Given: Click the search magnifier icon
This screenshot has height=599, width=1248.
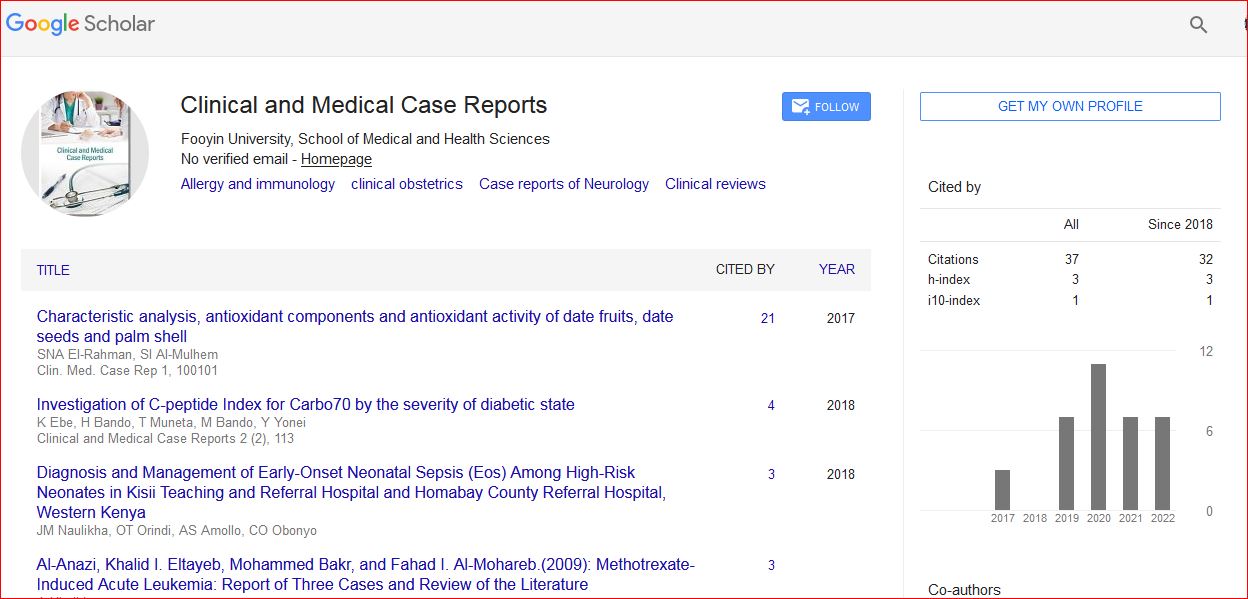Looking at the screenshot, I should 1198,25.
